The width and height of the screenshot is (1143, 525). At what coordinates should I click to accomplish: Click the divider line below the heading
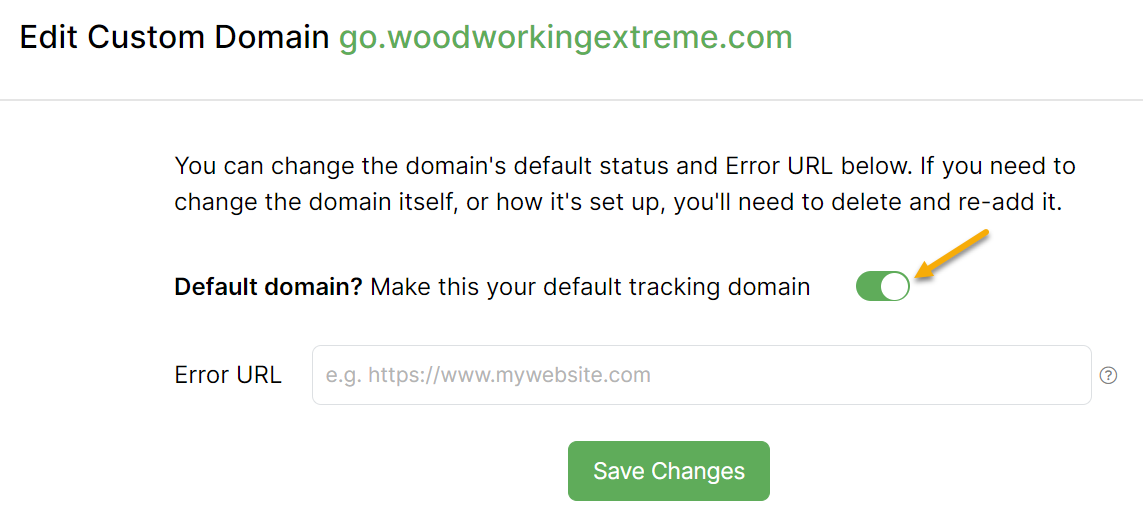pos(571,100)
